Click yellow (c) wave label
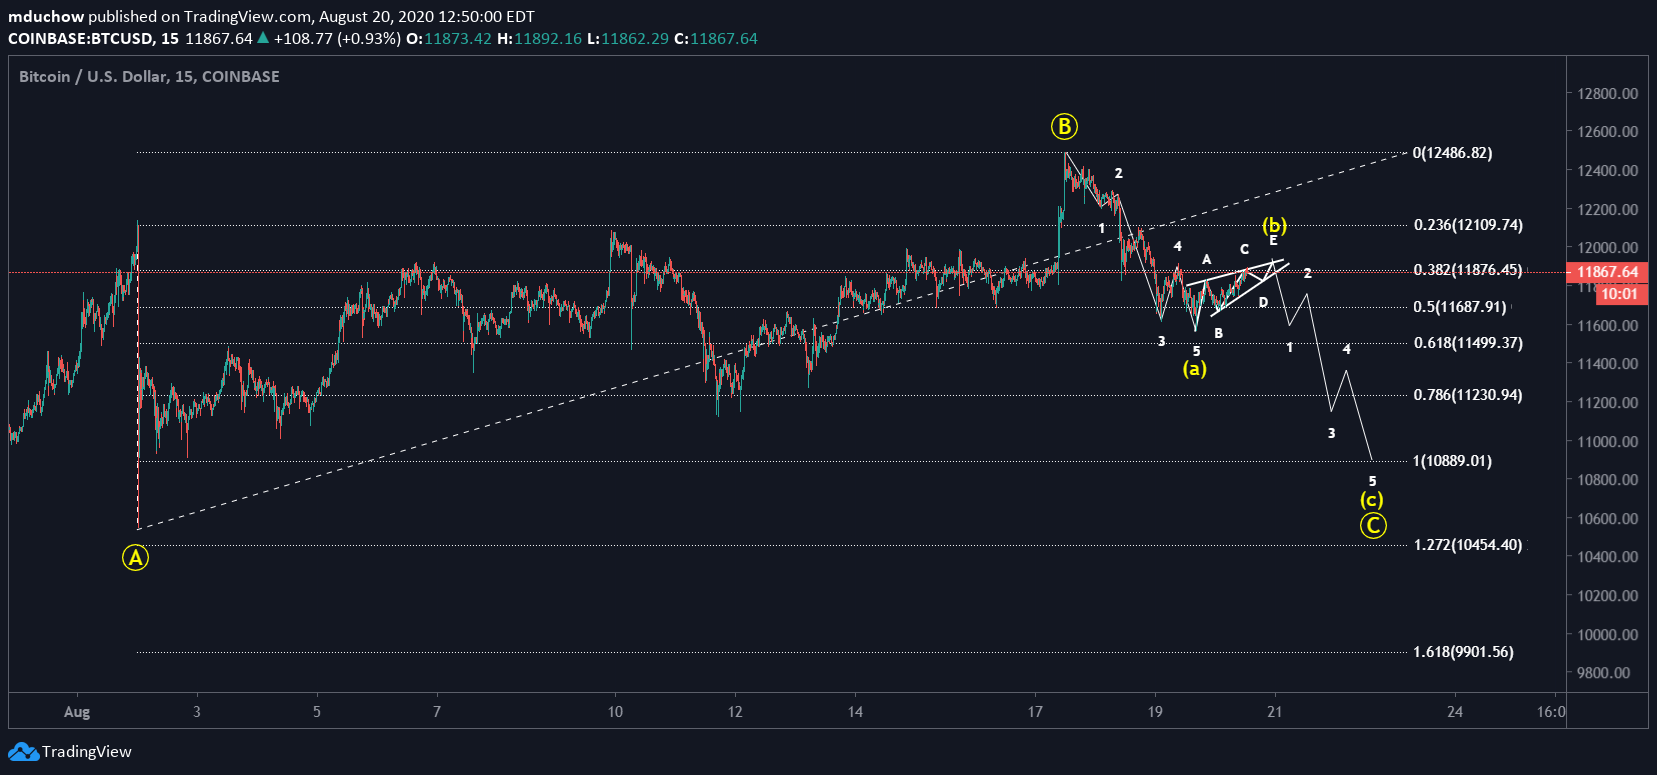Image resolution: width=1657 pixels, height=775 pixels. coord(1372,500)
